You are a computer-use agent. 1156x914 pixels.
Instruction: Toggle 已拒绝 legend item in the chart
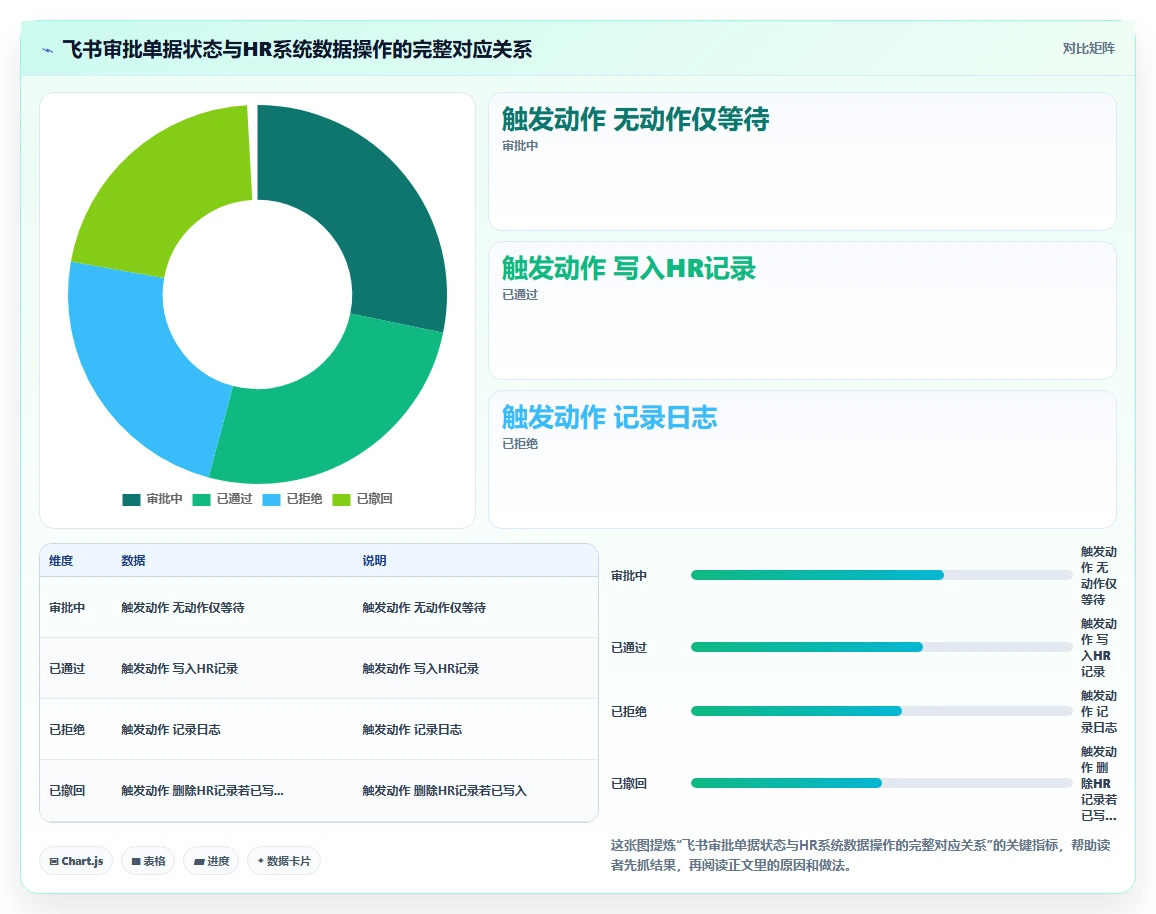click(x=293, y=499)
